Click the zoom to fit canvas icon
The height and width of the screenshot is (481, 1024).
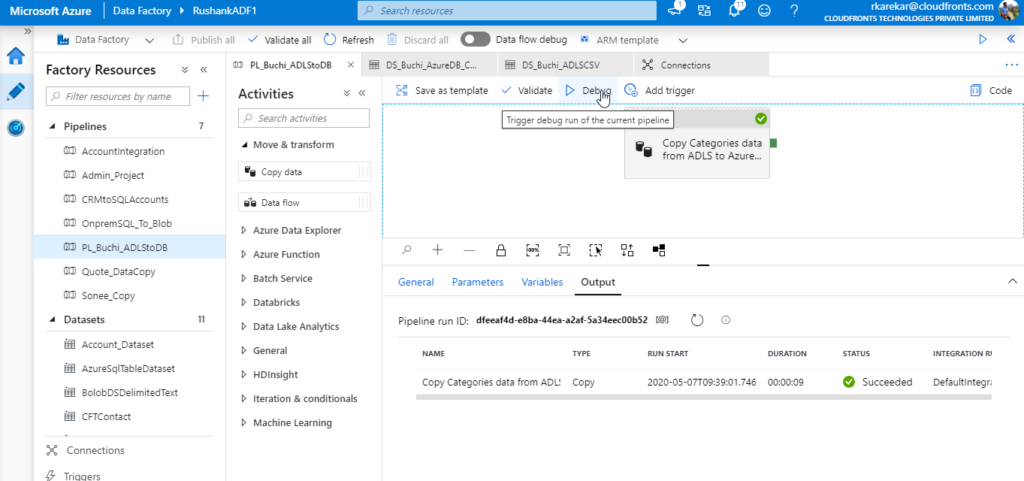pyautogui.click(x=564, y=249)
